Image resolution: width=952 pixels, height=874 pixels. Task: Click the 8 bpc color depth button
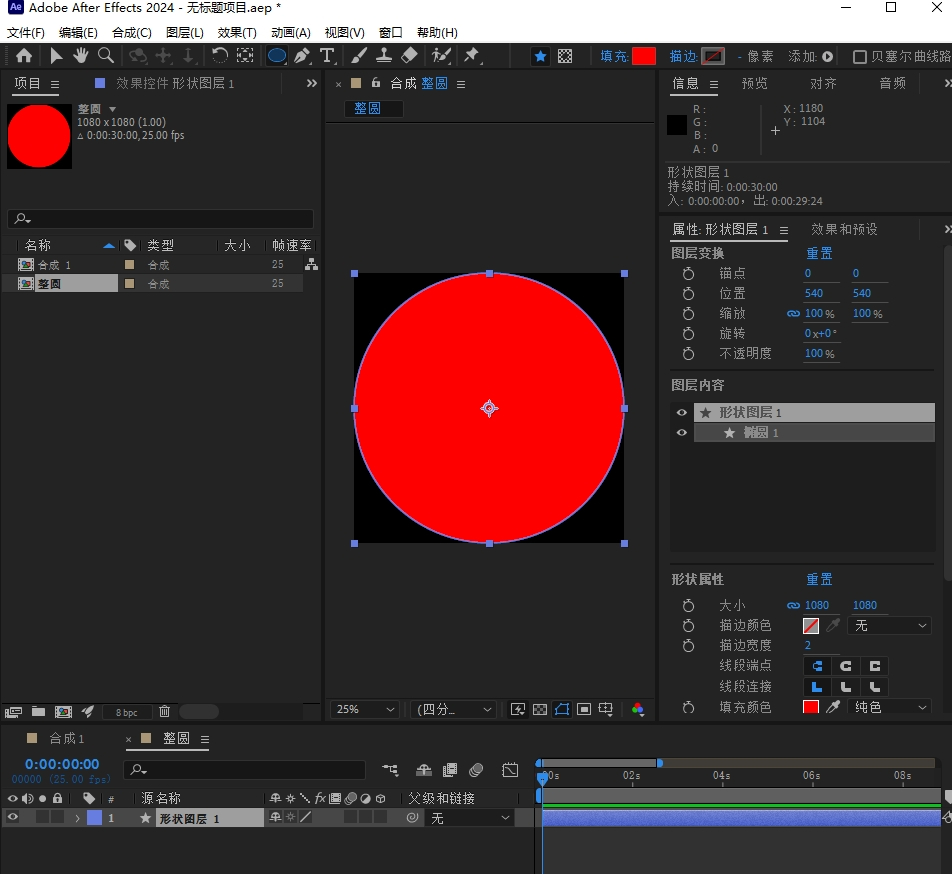126,712
